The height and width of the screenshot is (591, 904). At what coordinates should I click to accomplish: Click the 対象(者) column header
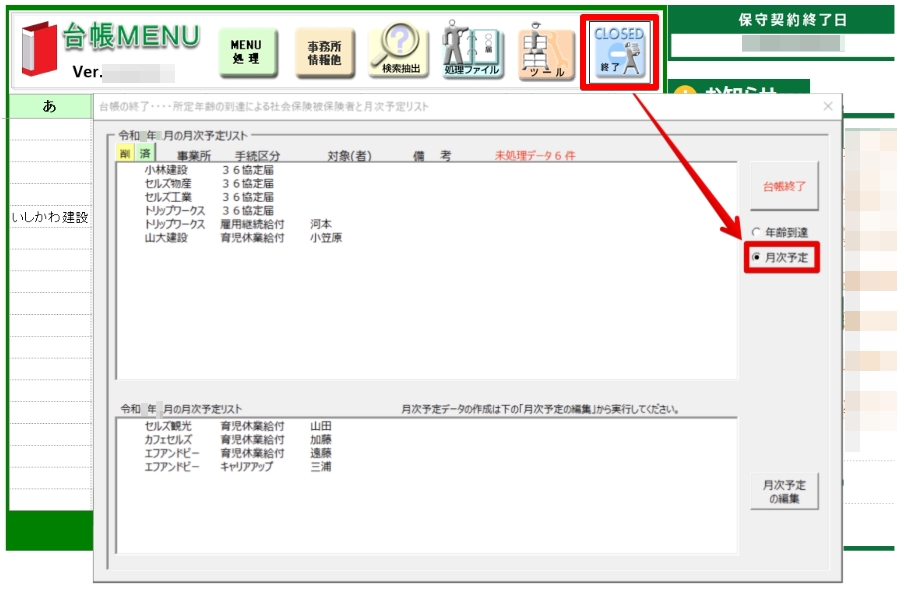pyautogui.click(x=349, y=156)
